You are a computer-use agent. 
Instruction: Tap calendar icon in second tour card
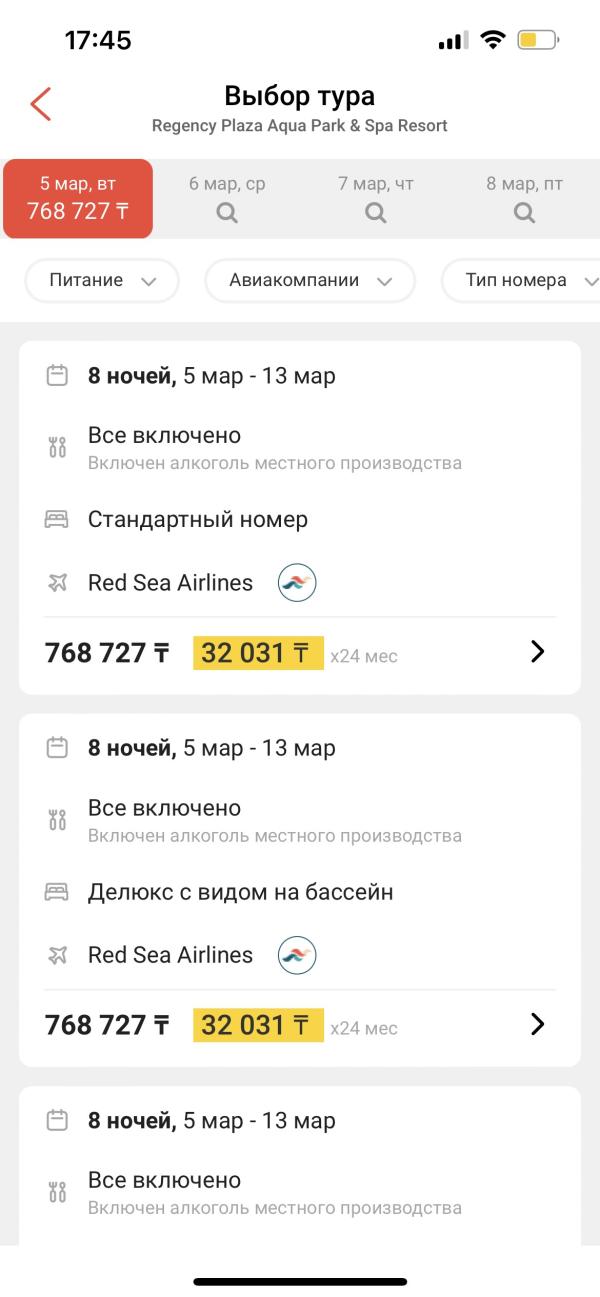tap(57, 748)
